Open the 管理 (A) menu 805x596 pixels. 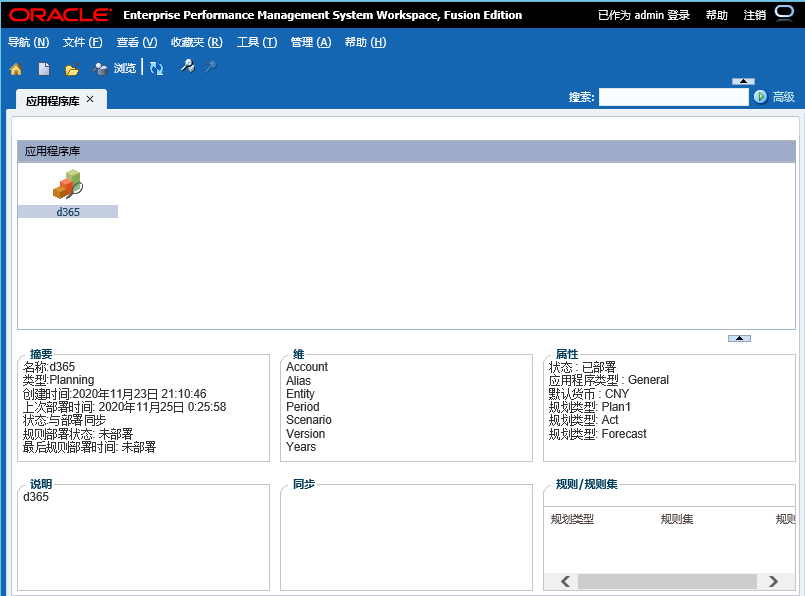(311, 42)
